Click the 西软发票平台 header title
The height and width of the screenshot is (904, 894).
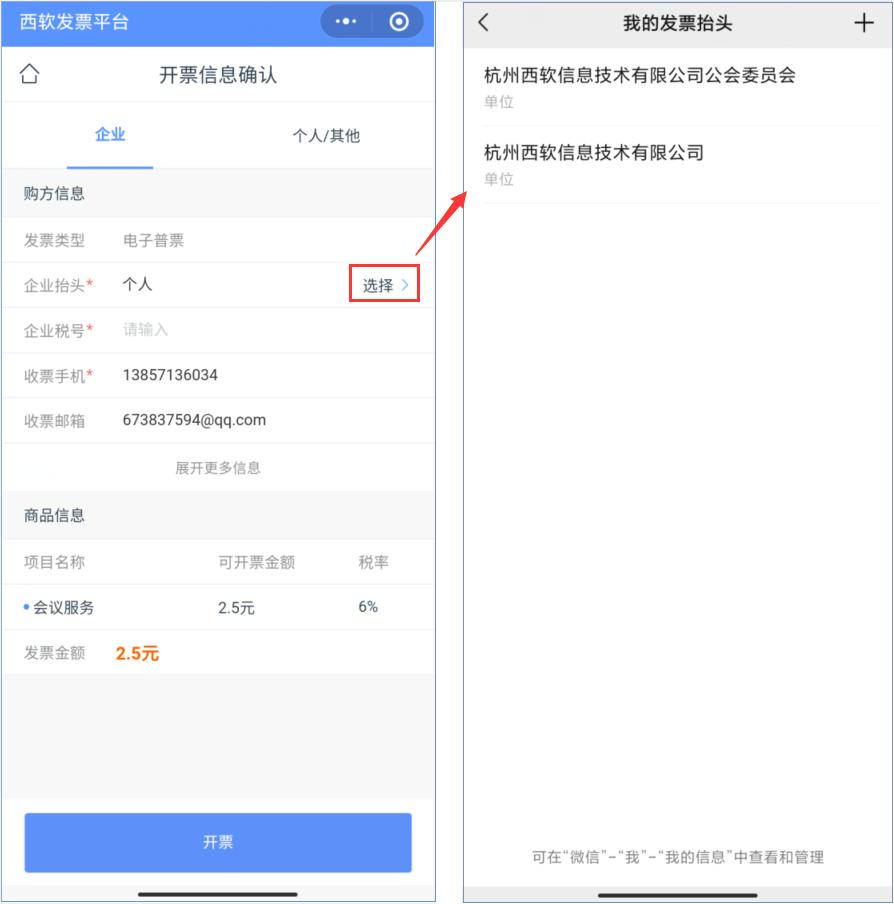(x=74, y=22)
